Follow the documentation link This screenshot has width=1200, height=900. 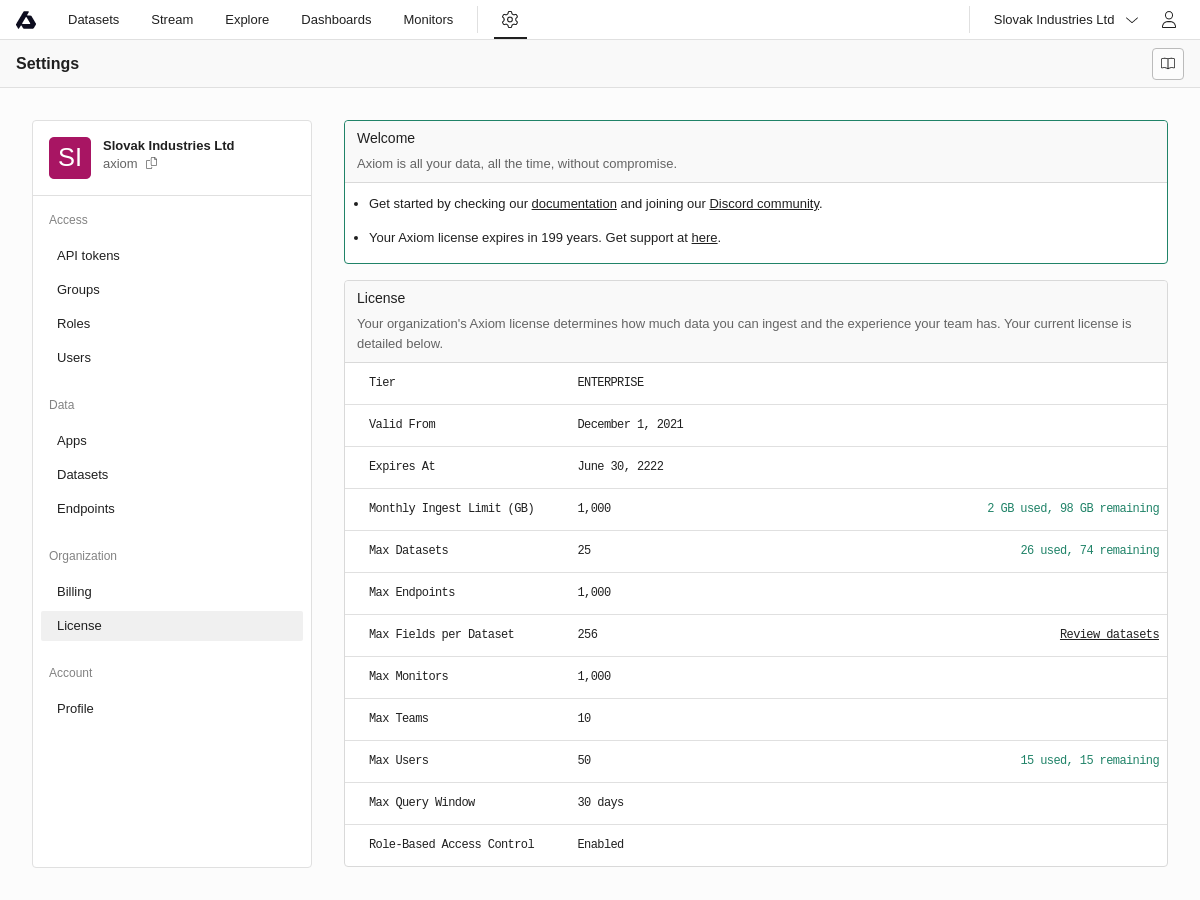pyautogui.click(x=574, y=204)
